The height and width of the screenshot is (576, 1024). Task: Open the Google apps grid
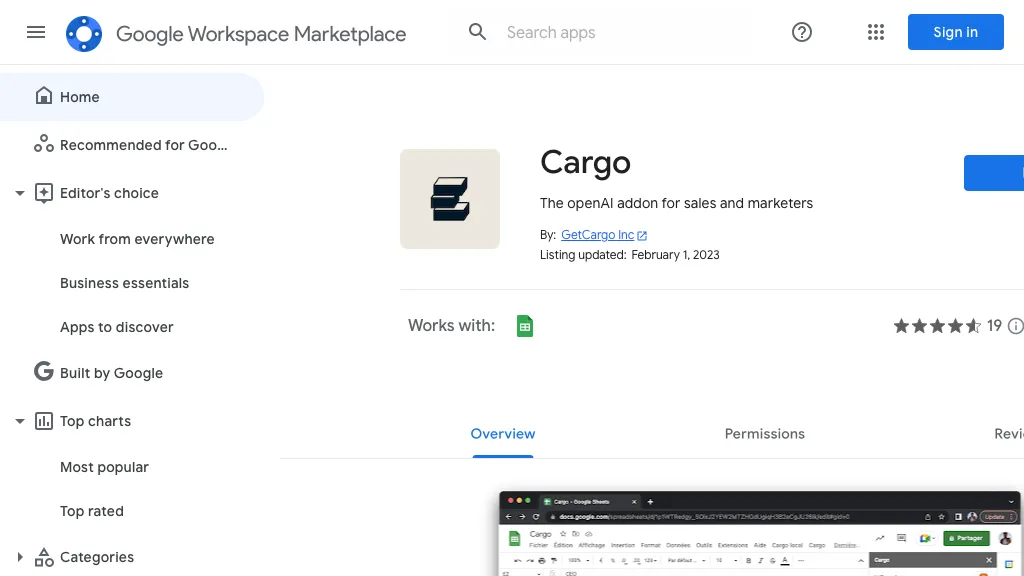tap(876, 32)
